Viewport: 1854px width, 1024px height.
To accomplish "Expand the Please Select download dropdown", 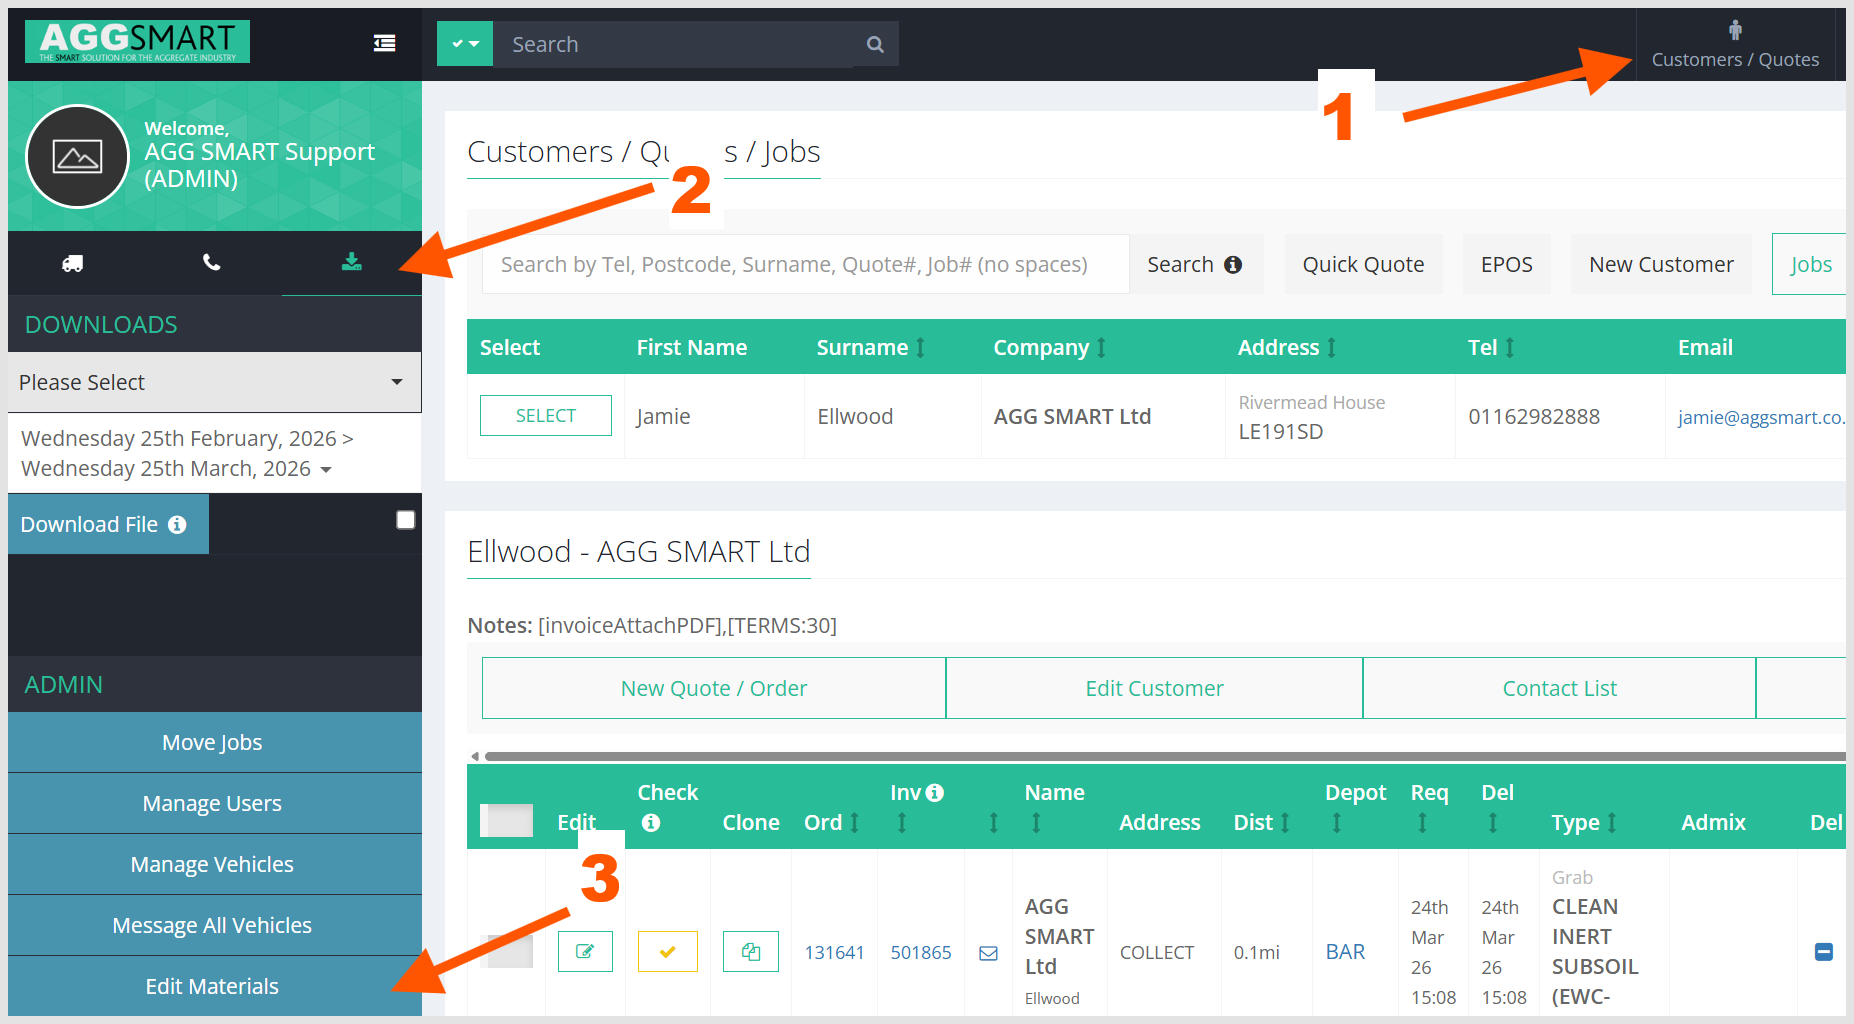I will 214,382.
